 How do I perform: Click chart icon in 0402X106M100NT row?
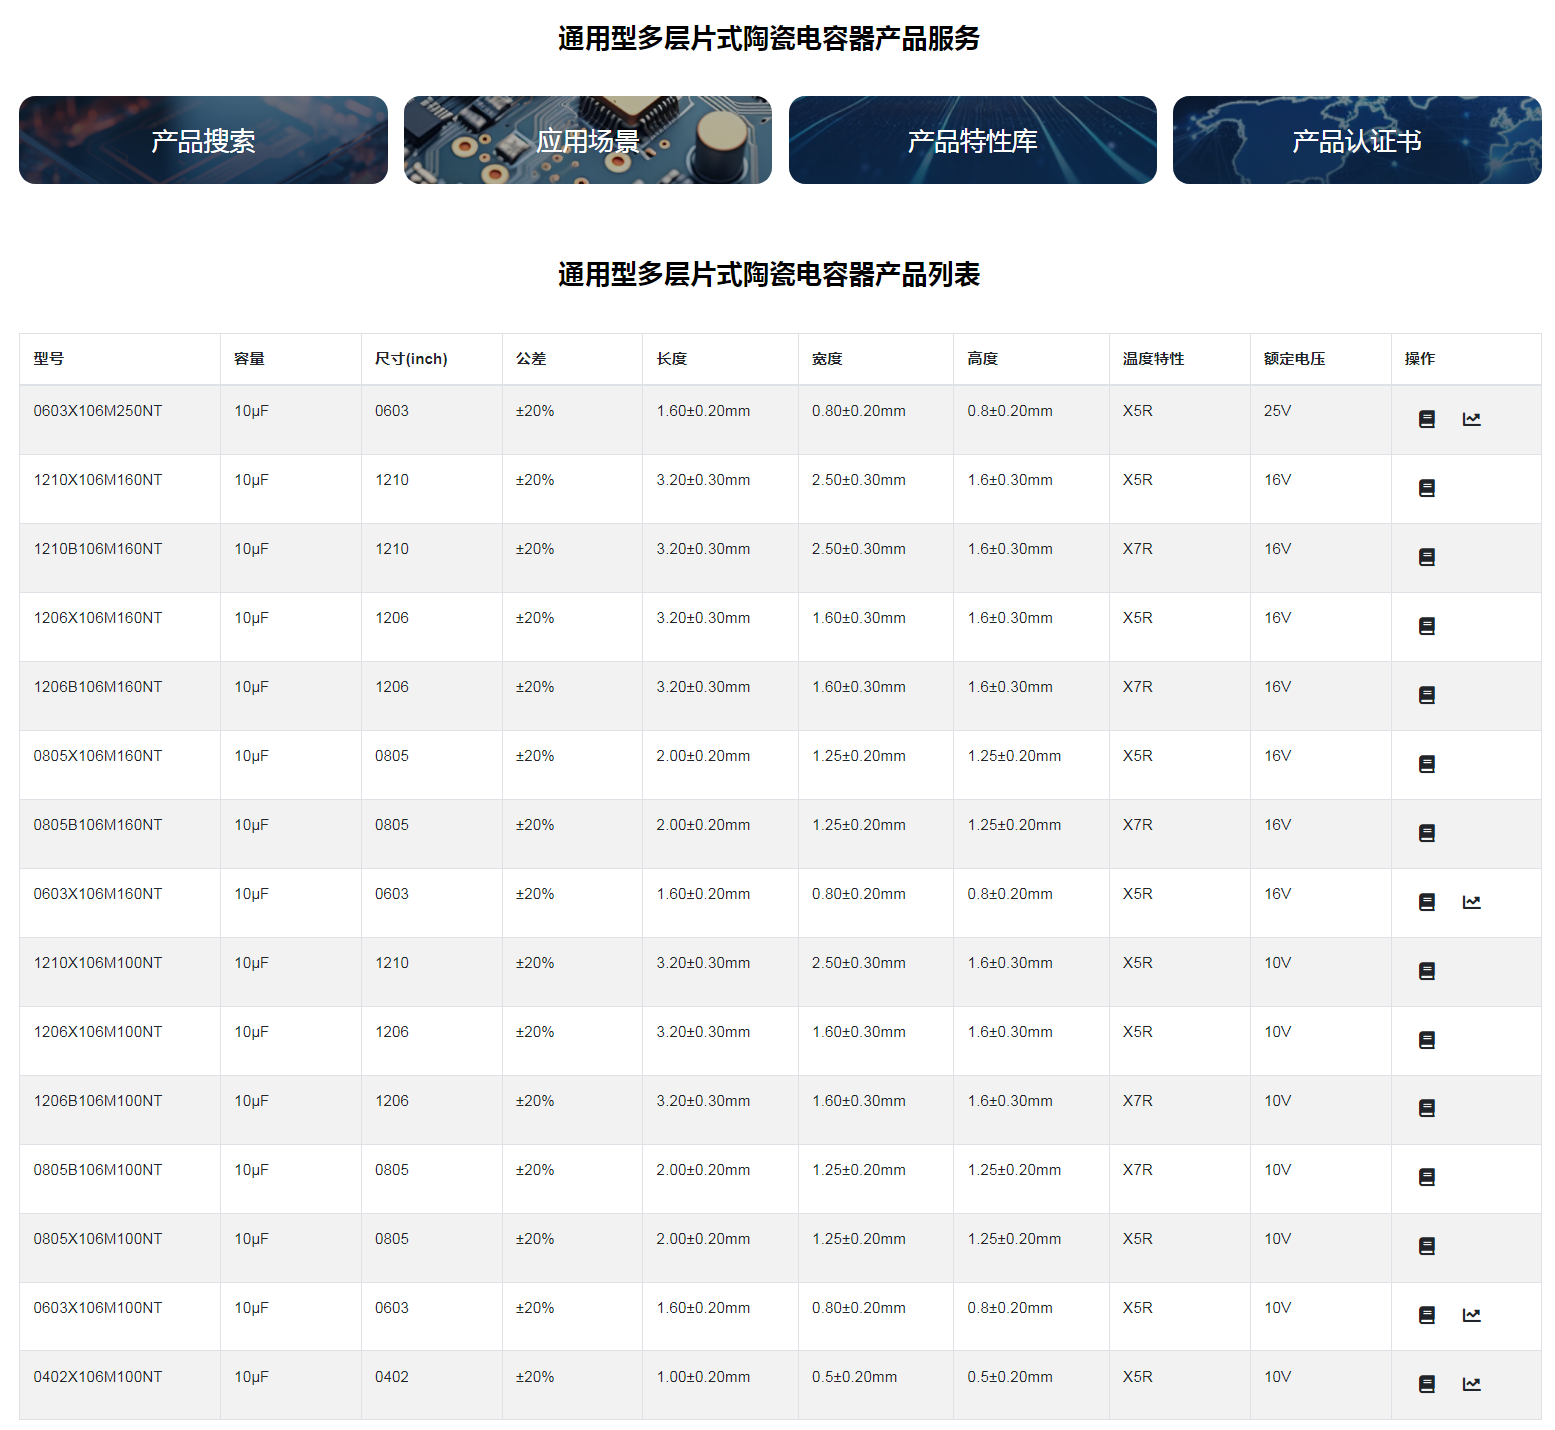pos(1471,1384)
